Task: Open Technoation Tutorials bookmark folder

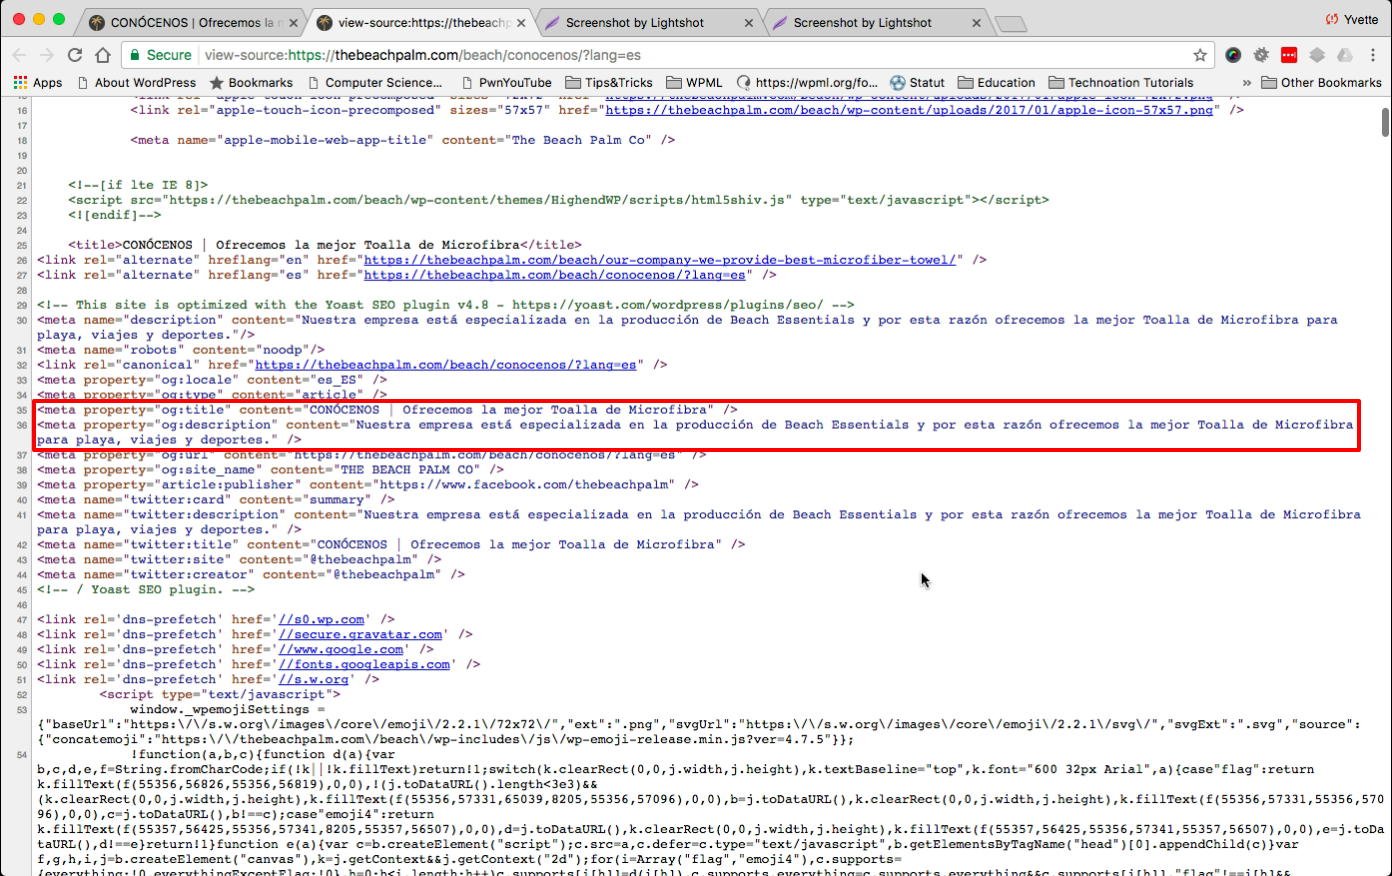Action: (1121, 83)
